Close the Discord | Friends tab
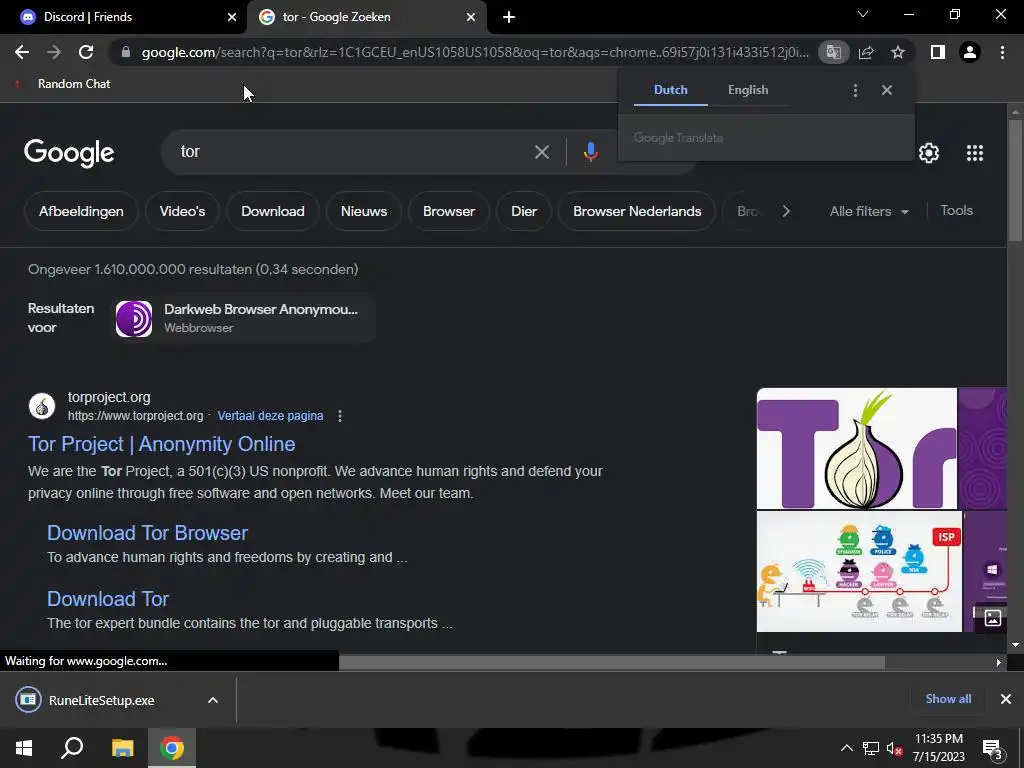 point(232,17)
